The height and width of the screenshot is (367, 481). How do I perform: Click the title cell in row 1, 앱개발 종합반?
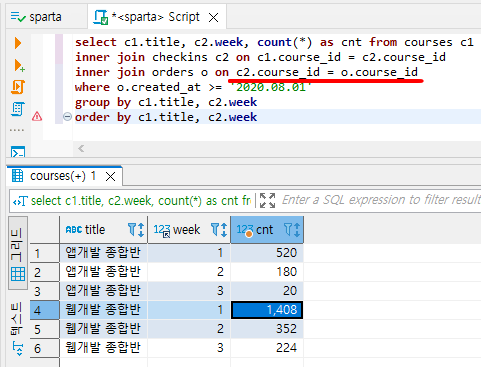(x=104, y=253)
